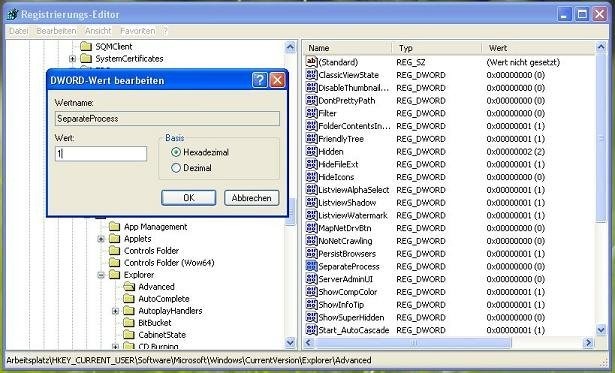Select the AutoComplete key
Image resolution: width=615 pixels, height=373 pixels.
(x=164, y=299)
